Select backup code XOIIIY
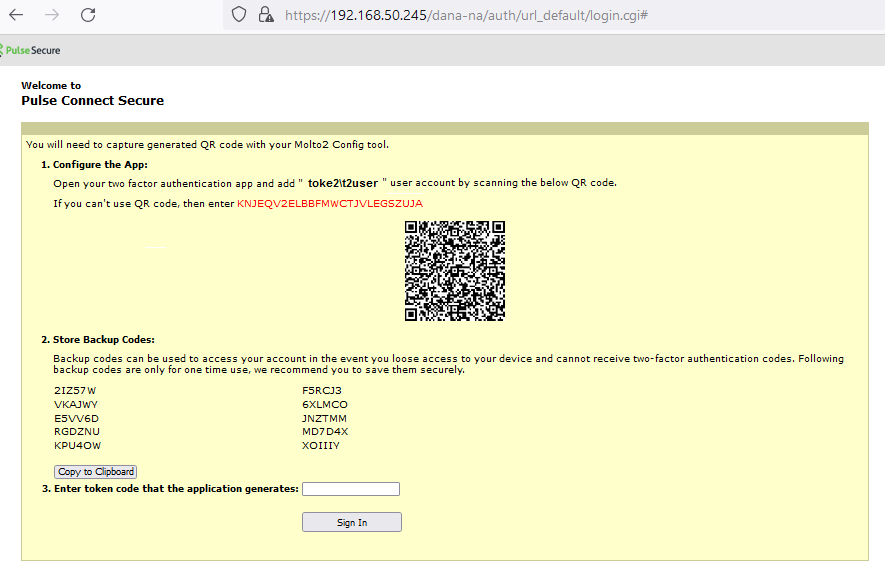This screenshot has width=885, height=571. [321, 446]
